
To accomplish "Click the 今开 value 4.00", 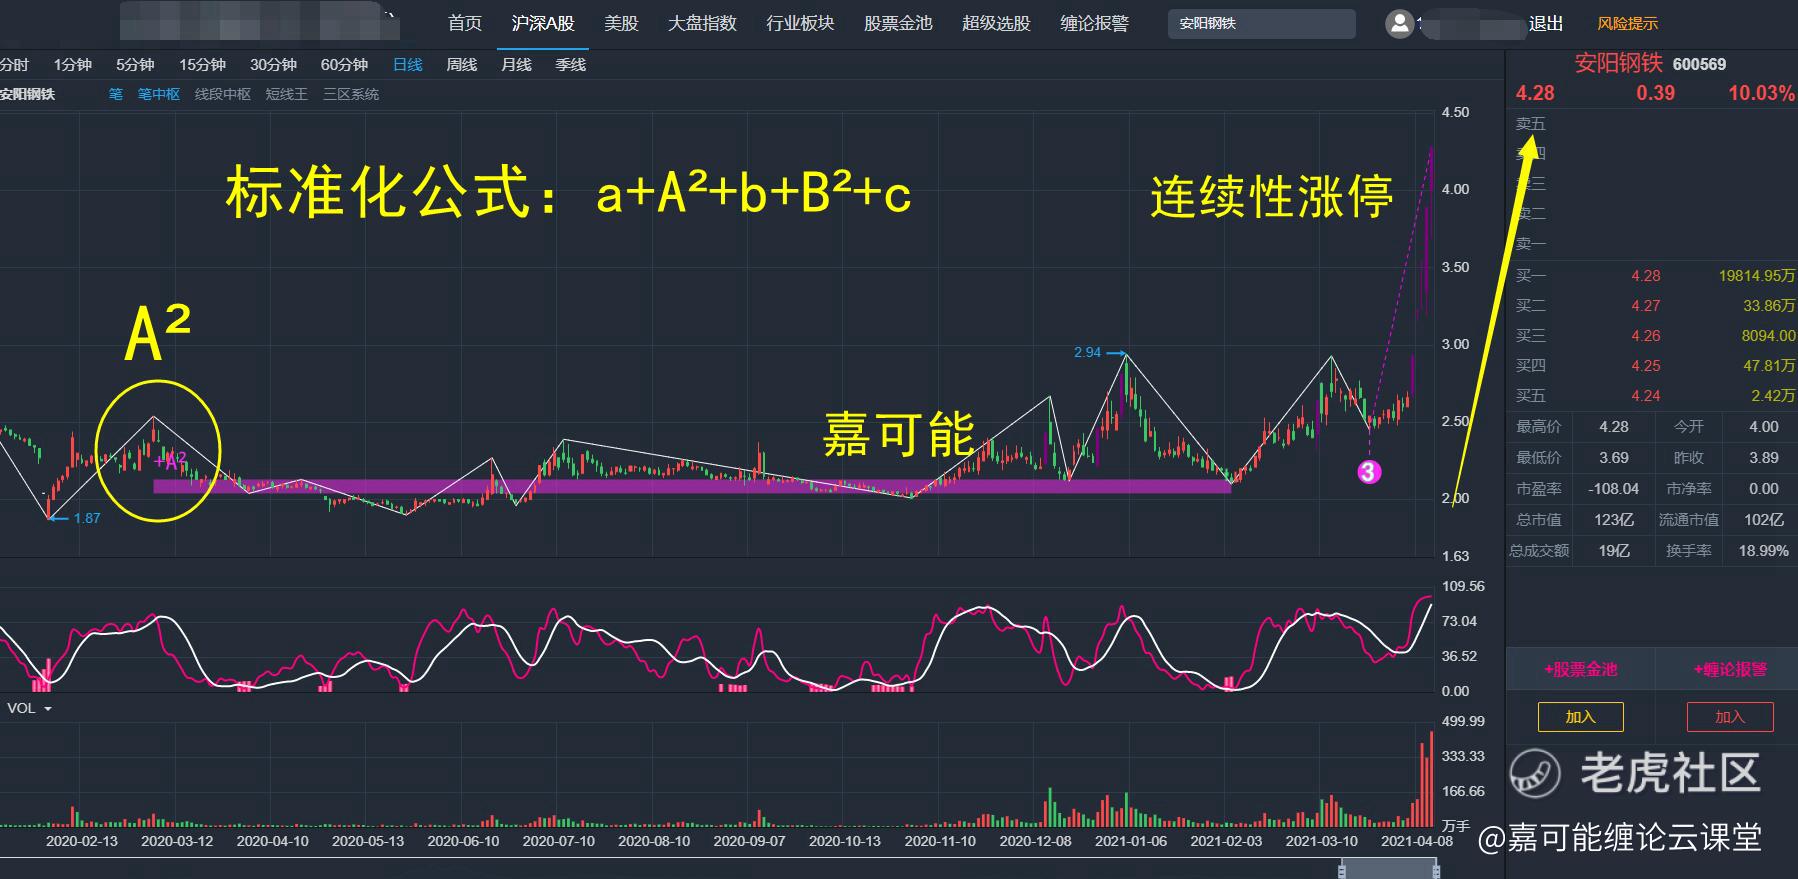I will click(1764, 427).
